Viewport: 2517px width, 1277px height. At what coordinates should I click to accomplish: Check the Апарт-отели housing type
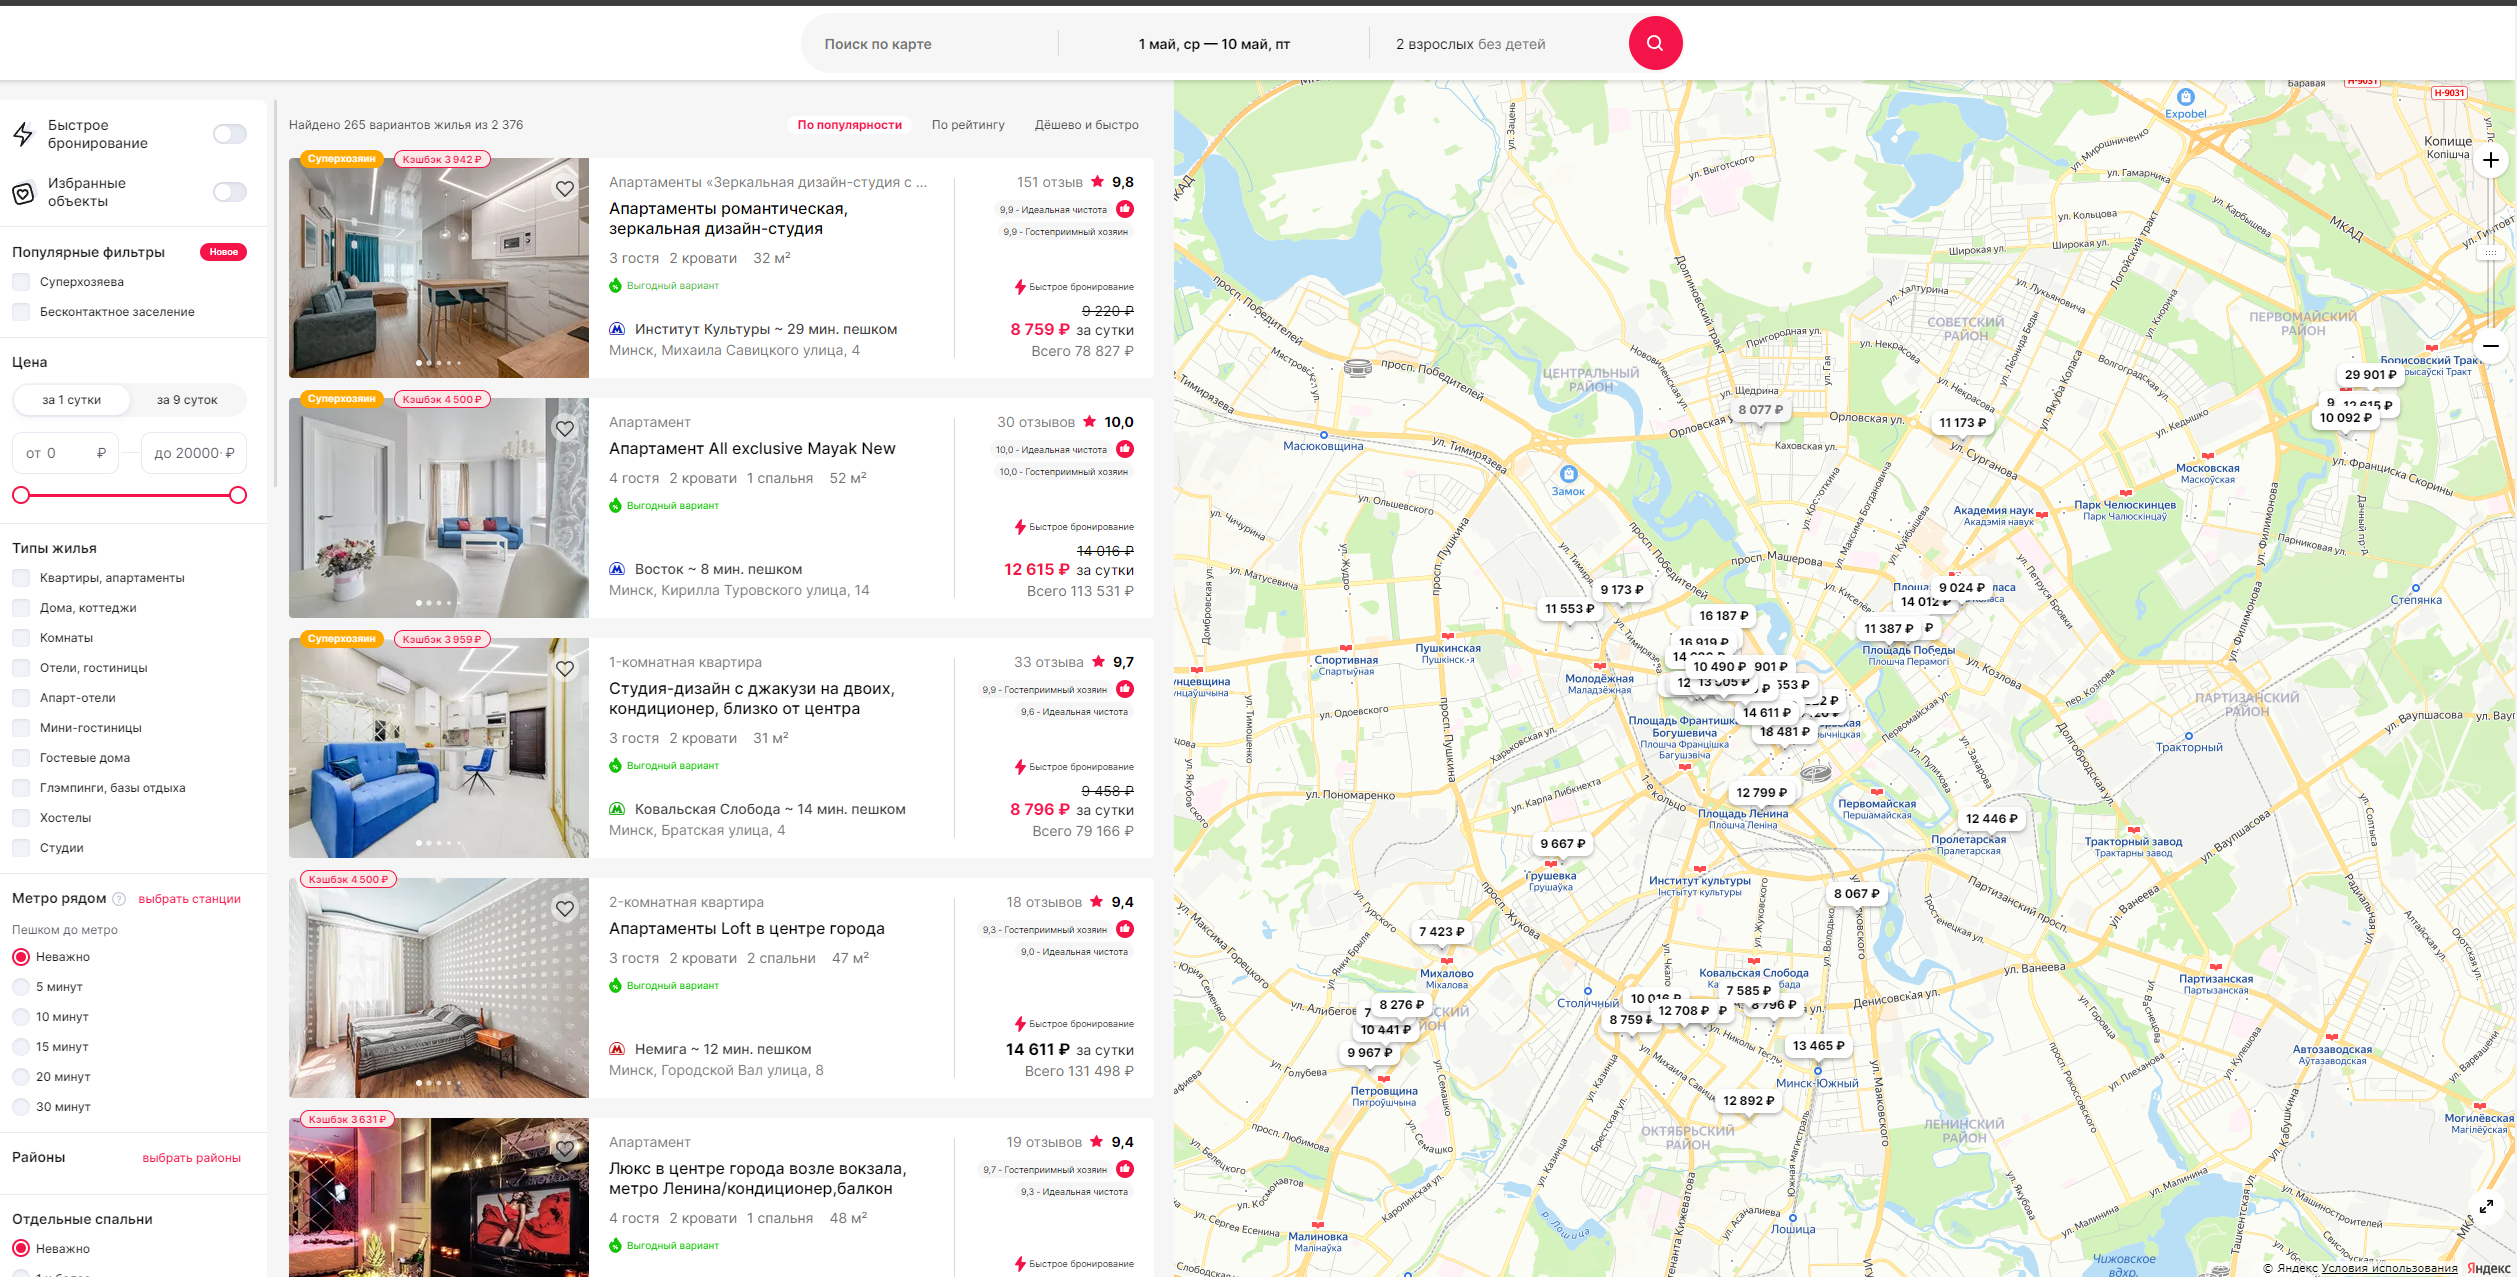click(21, 698)
